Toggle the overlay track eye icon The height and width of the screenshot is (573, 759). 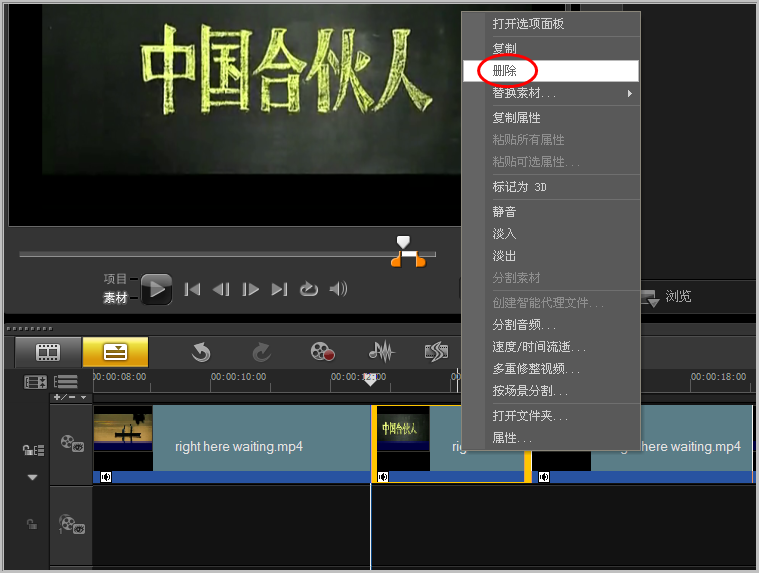click(x=72, y=525)
